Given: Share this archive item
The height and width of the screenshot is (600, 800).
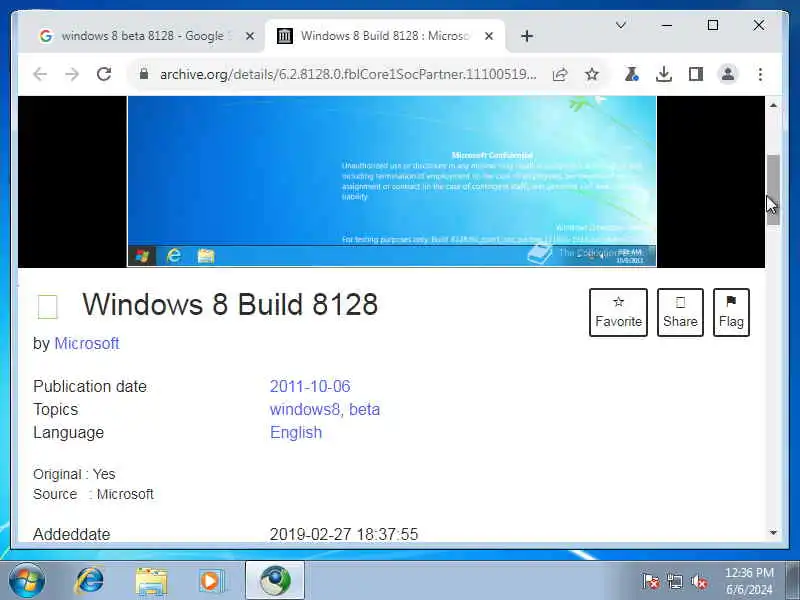Looking at the screenshot, I should tap(680, 312).
